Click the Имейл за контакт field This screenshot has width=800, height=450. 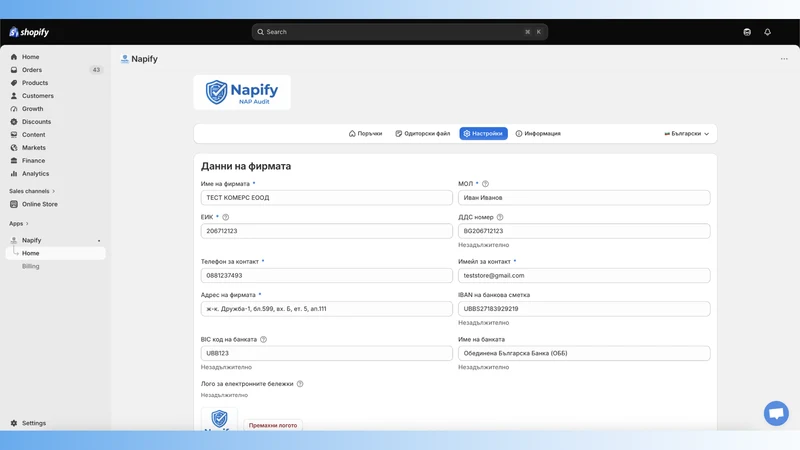tap(584, 276)
